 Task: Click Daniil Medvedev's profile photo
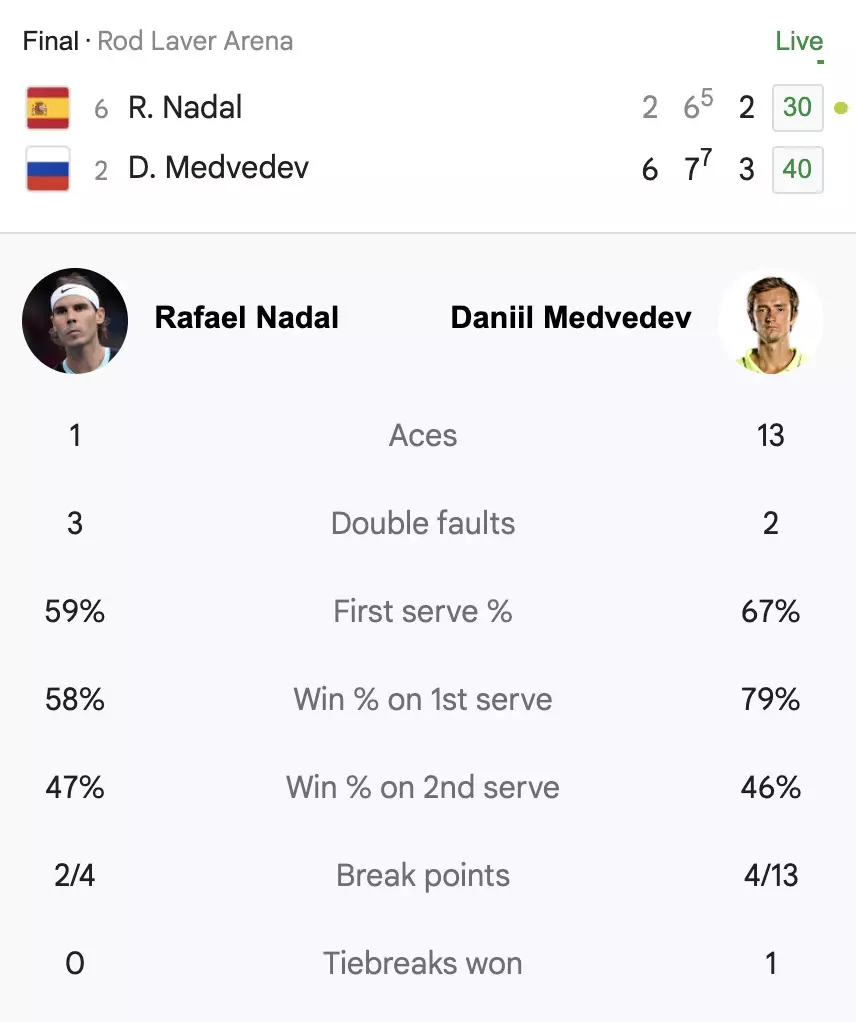coord(771,320)
